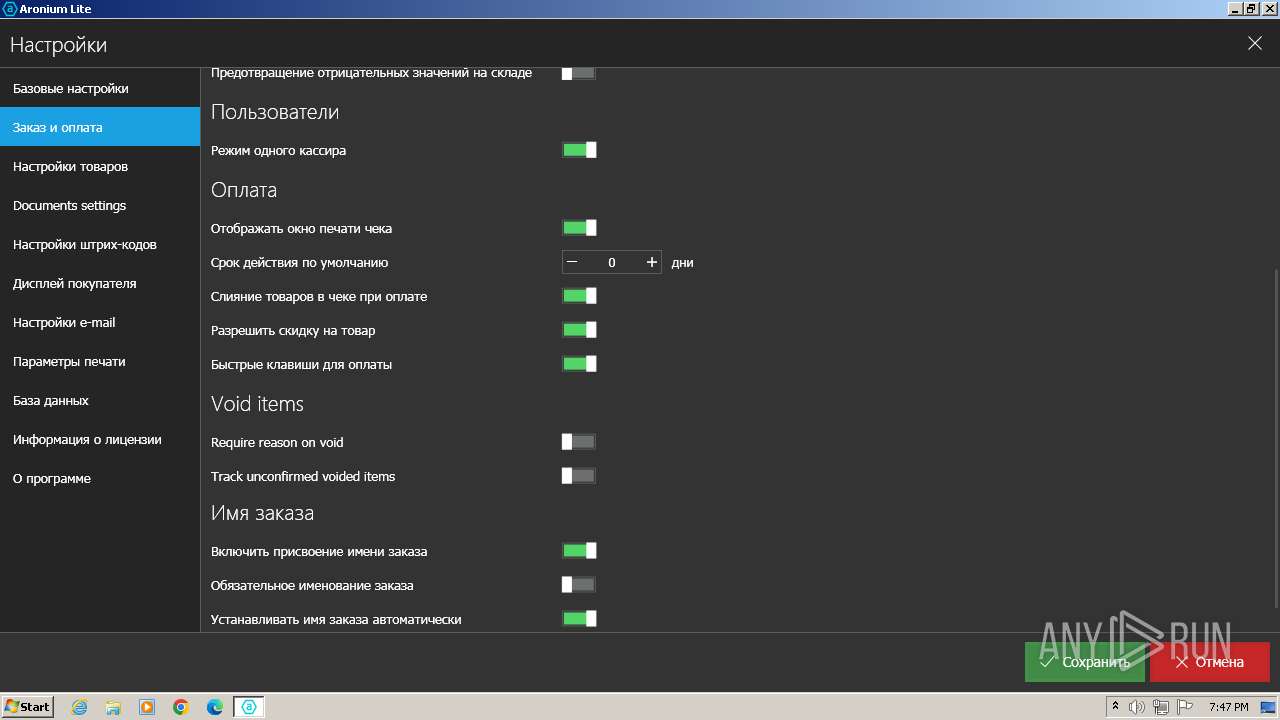
Task: Click Сохранить button
Action: point(1085,662)
